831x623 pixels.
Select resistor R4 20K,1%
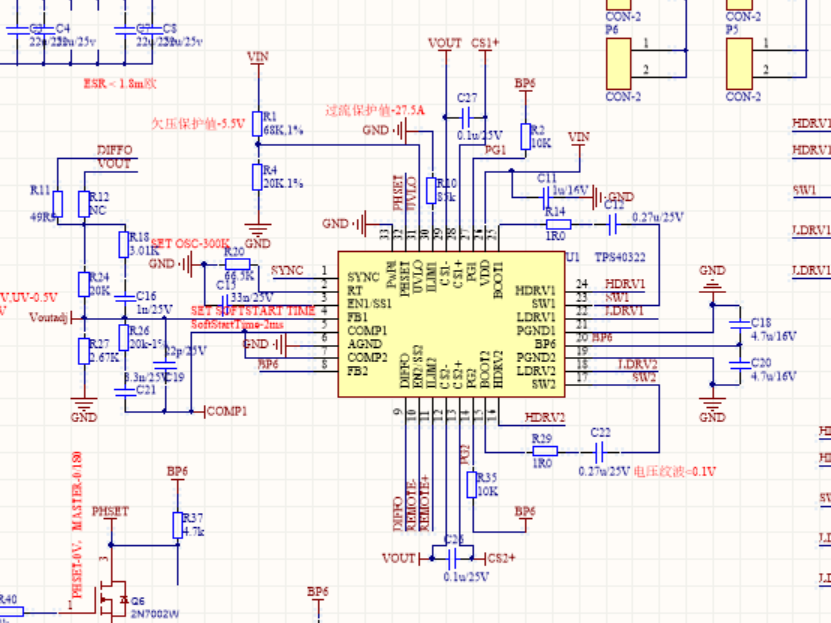click(258, 177)
